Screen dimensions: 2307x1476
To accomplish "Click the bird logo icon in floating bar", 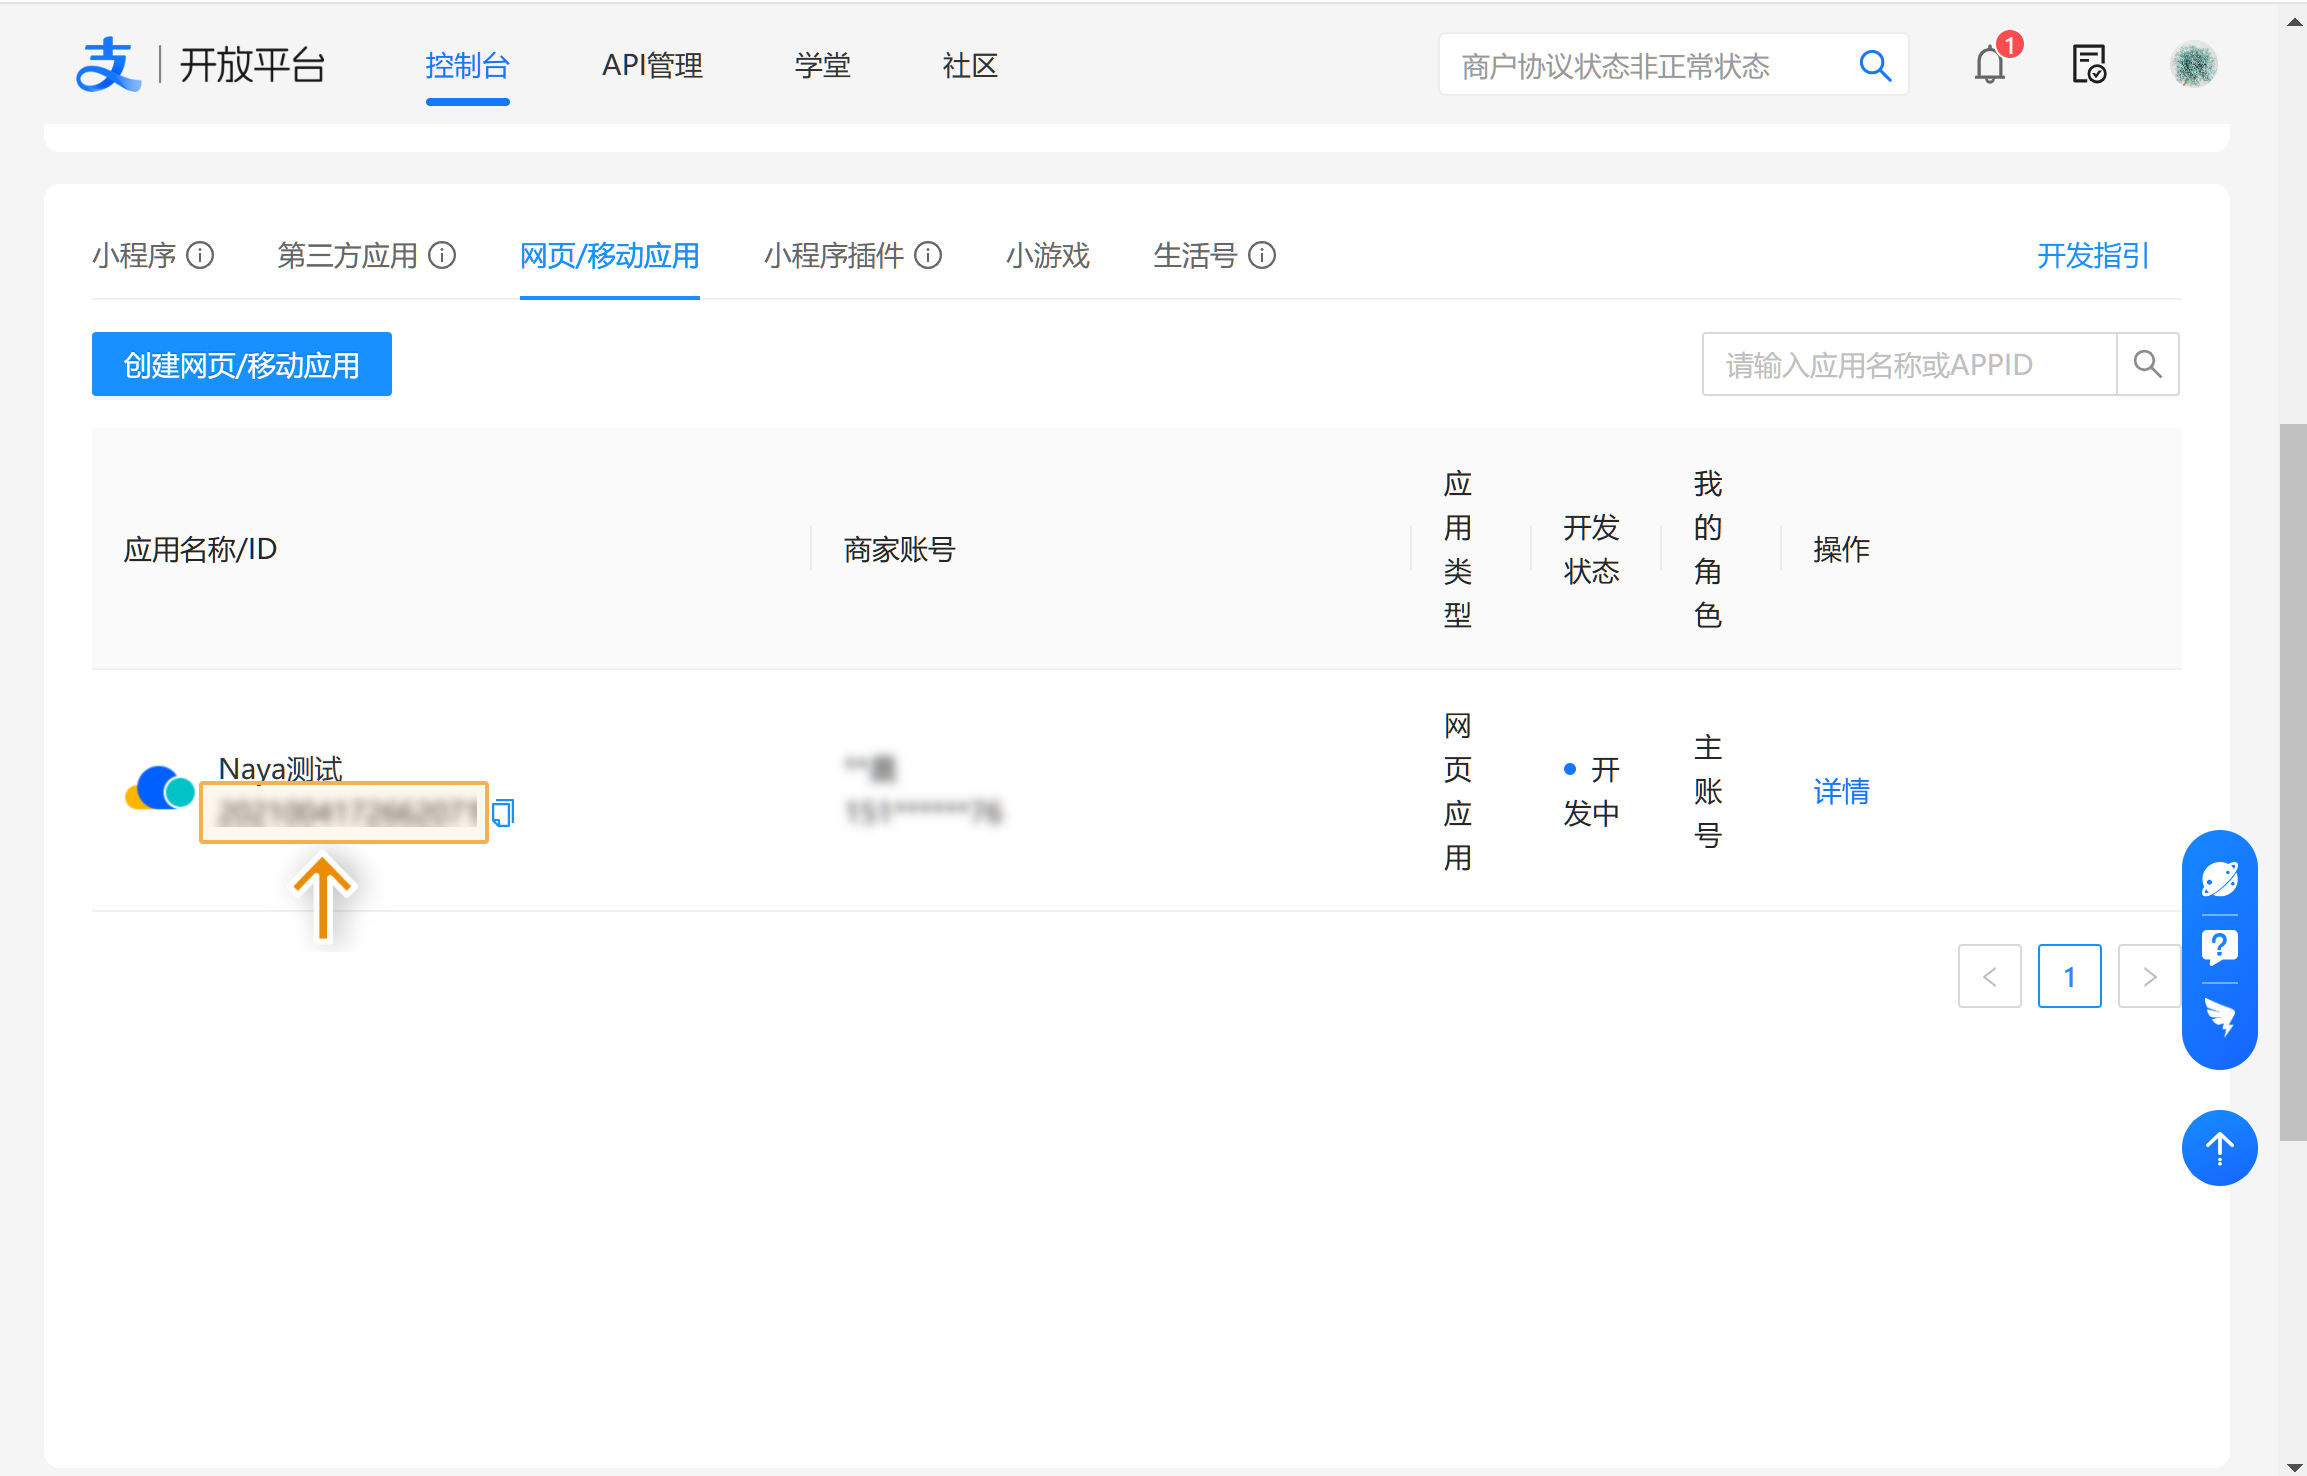I will coord(2219,1017).
